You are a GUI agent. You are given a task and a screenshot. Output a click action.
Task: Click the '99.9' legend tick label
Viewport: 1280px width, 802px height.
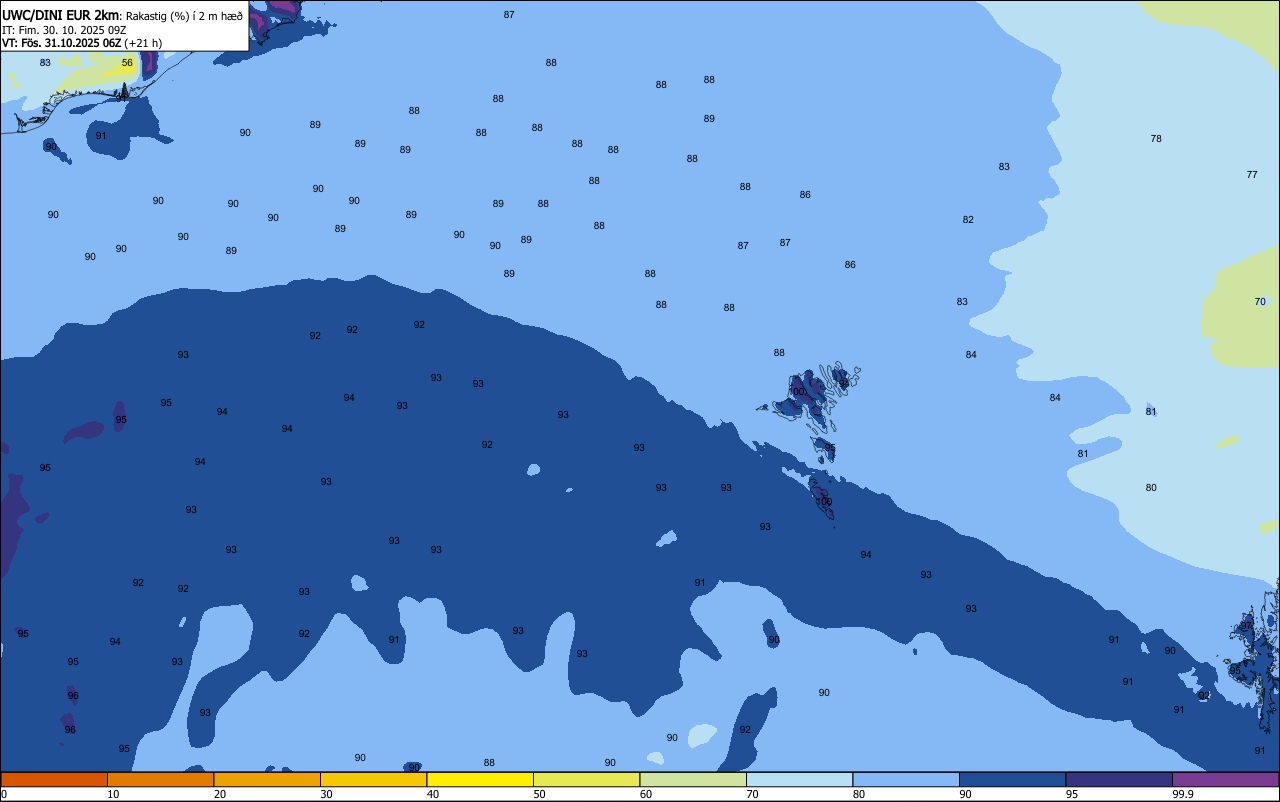click(1183, 794)
